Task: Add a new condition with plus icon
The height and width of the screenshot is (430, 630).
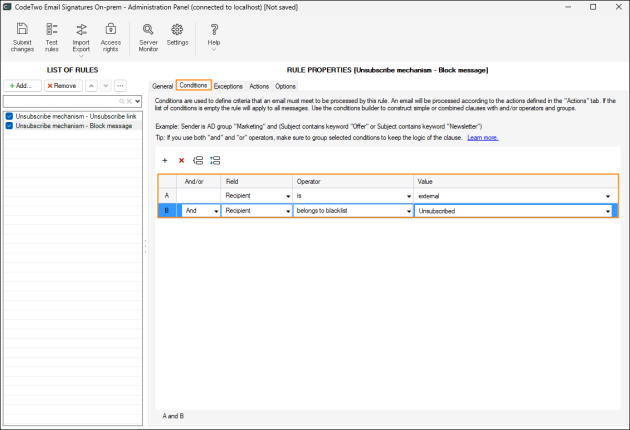Action: pyautogui.click(x=165, y=160)
